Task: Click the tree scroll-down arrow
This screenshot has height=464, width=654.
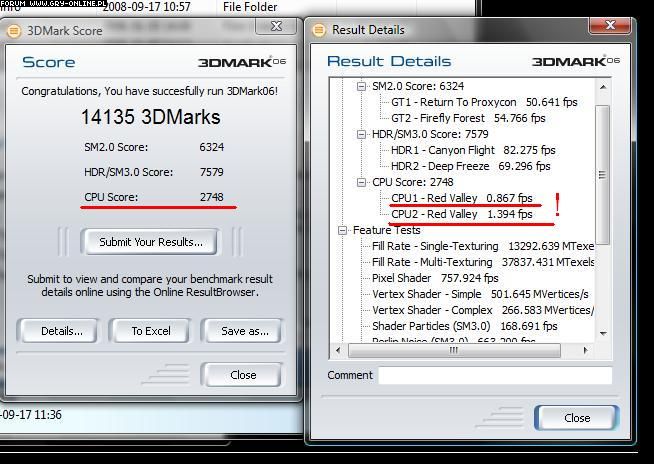Action: point(603,333)
